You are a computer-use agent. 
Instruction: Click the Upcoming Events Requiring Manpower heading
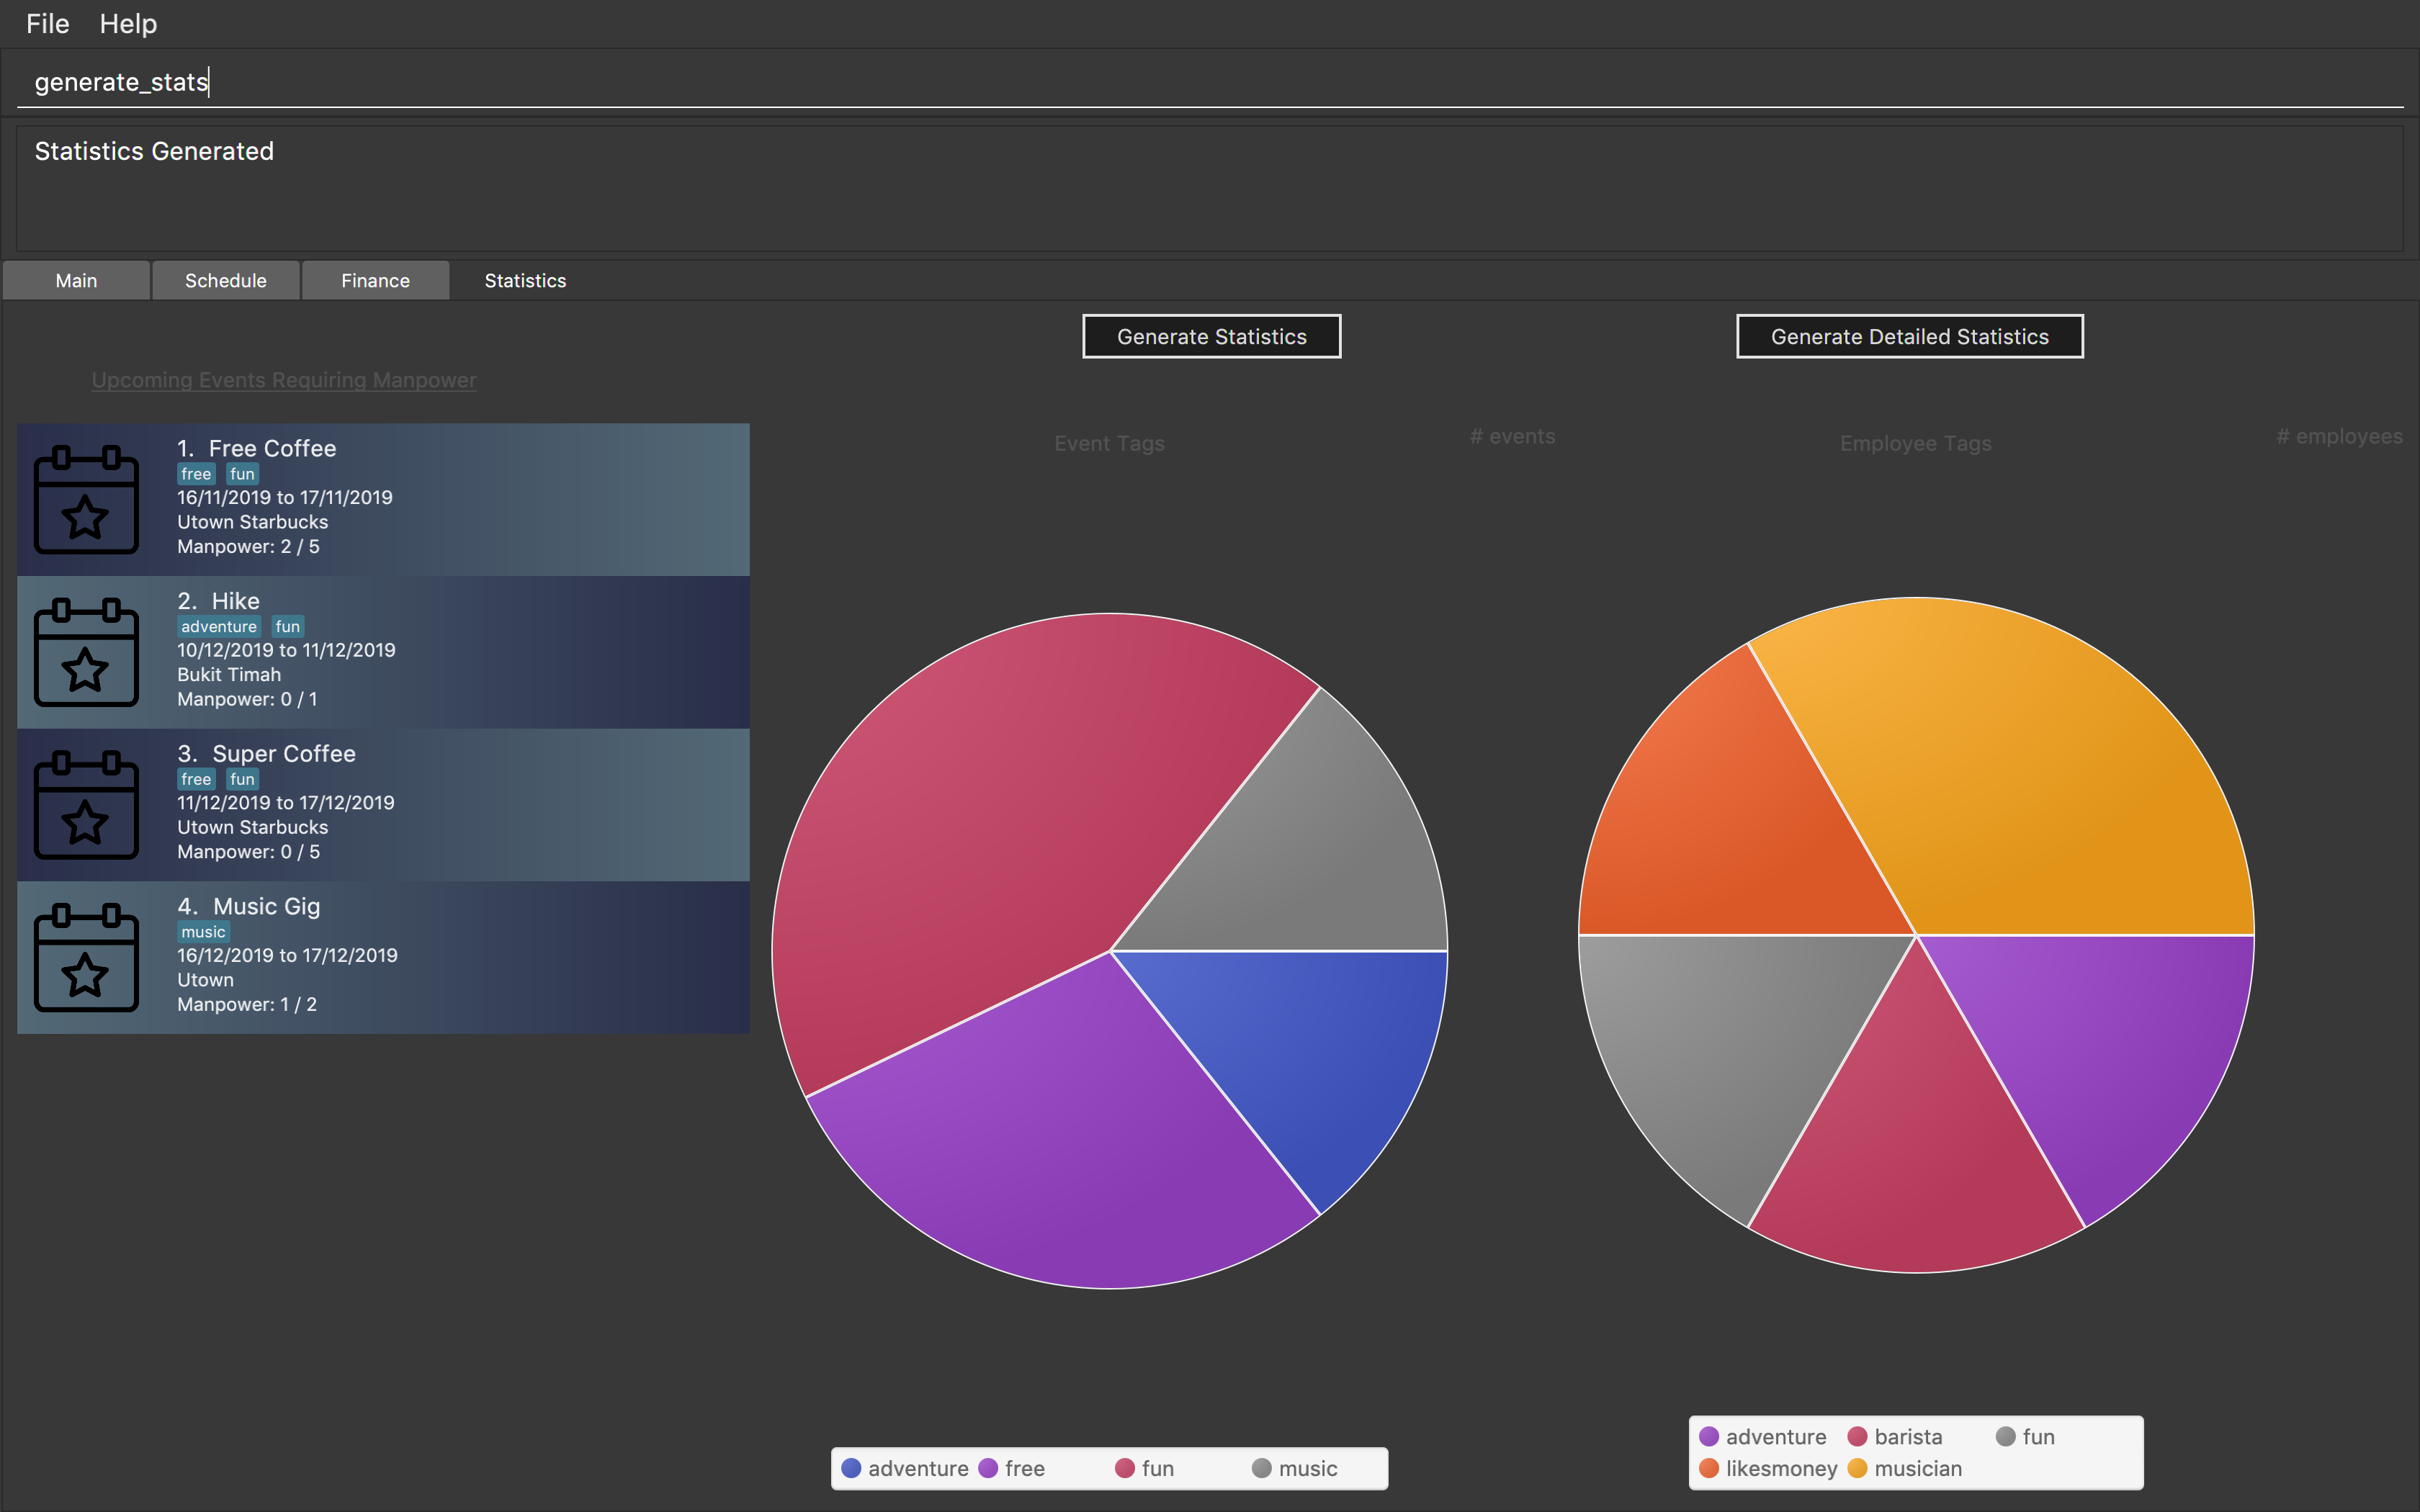tap(284, 380)
